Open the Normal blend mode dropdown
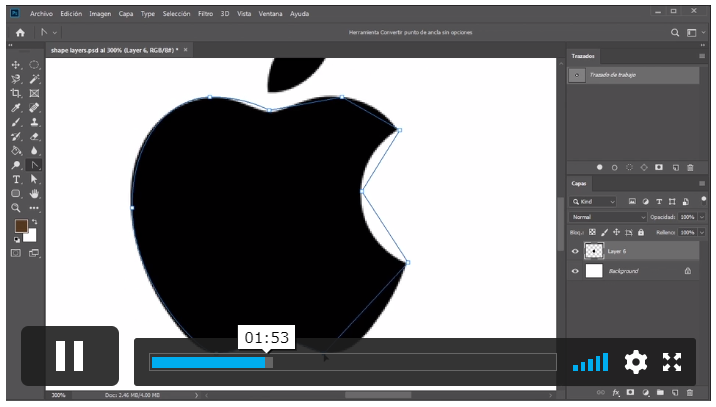 coord(608,217)
